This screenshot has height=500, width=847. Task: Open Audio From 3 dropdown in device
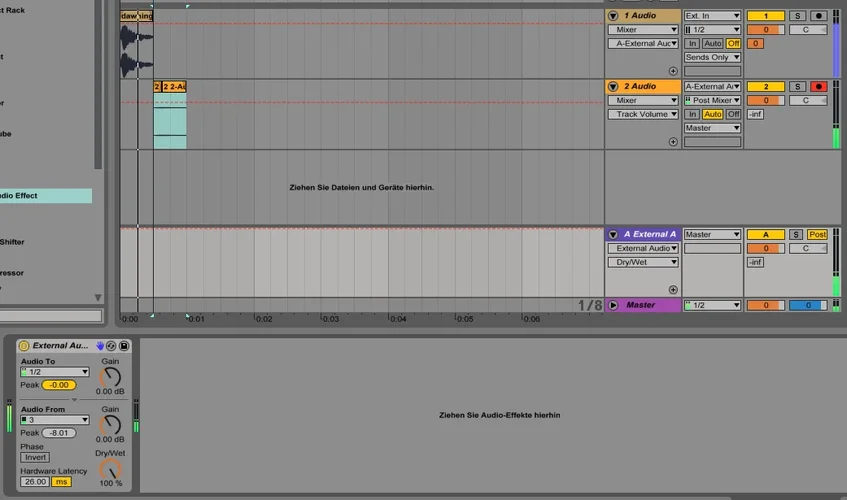(x=55, y=420)
